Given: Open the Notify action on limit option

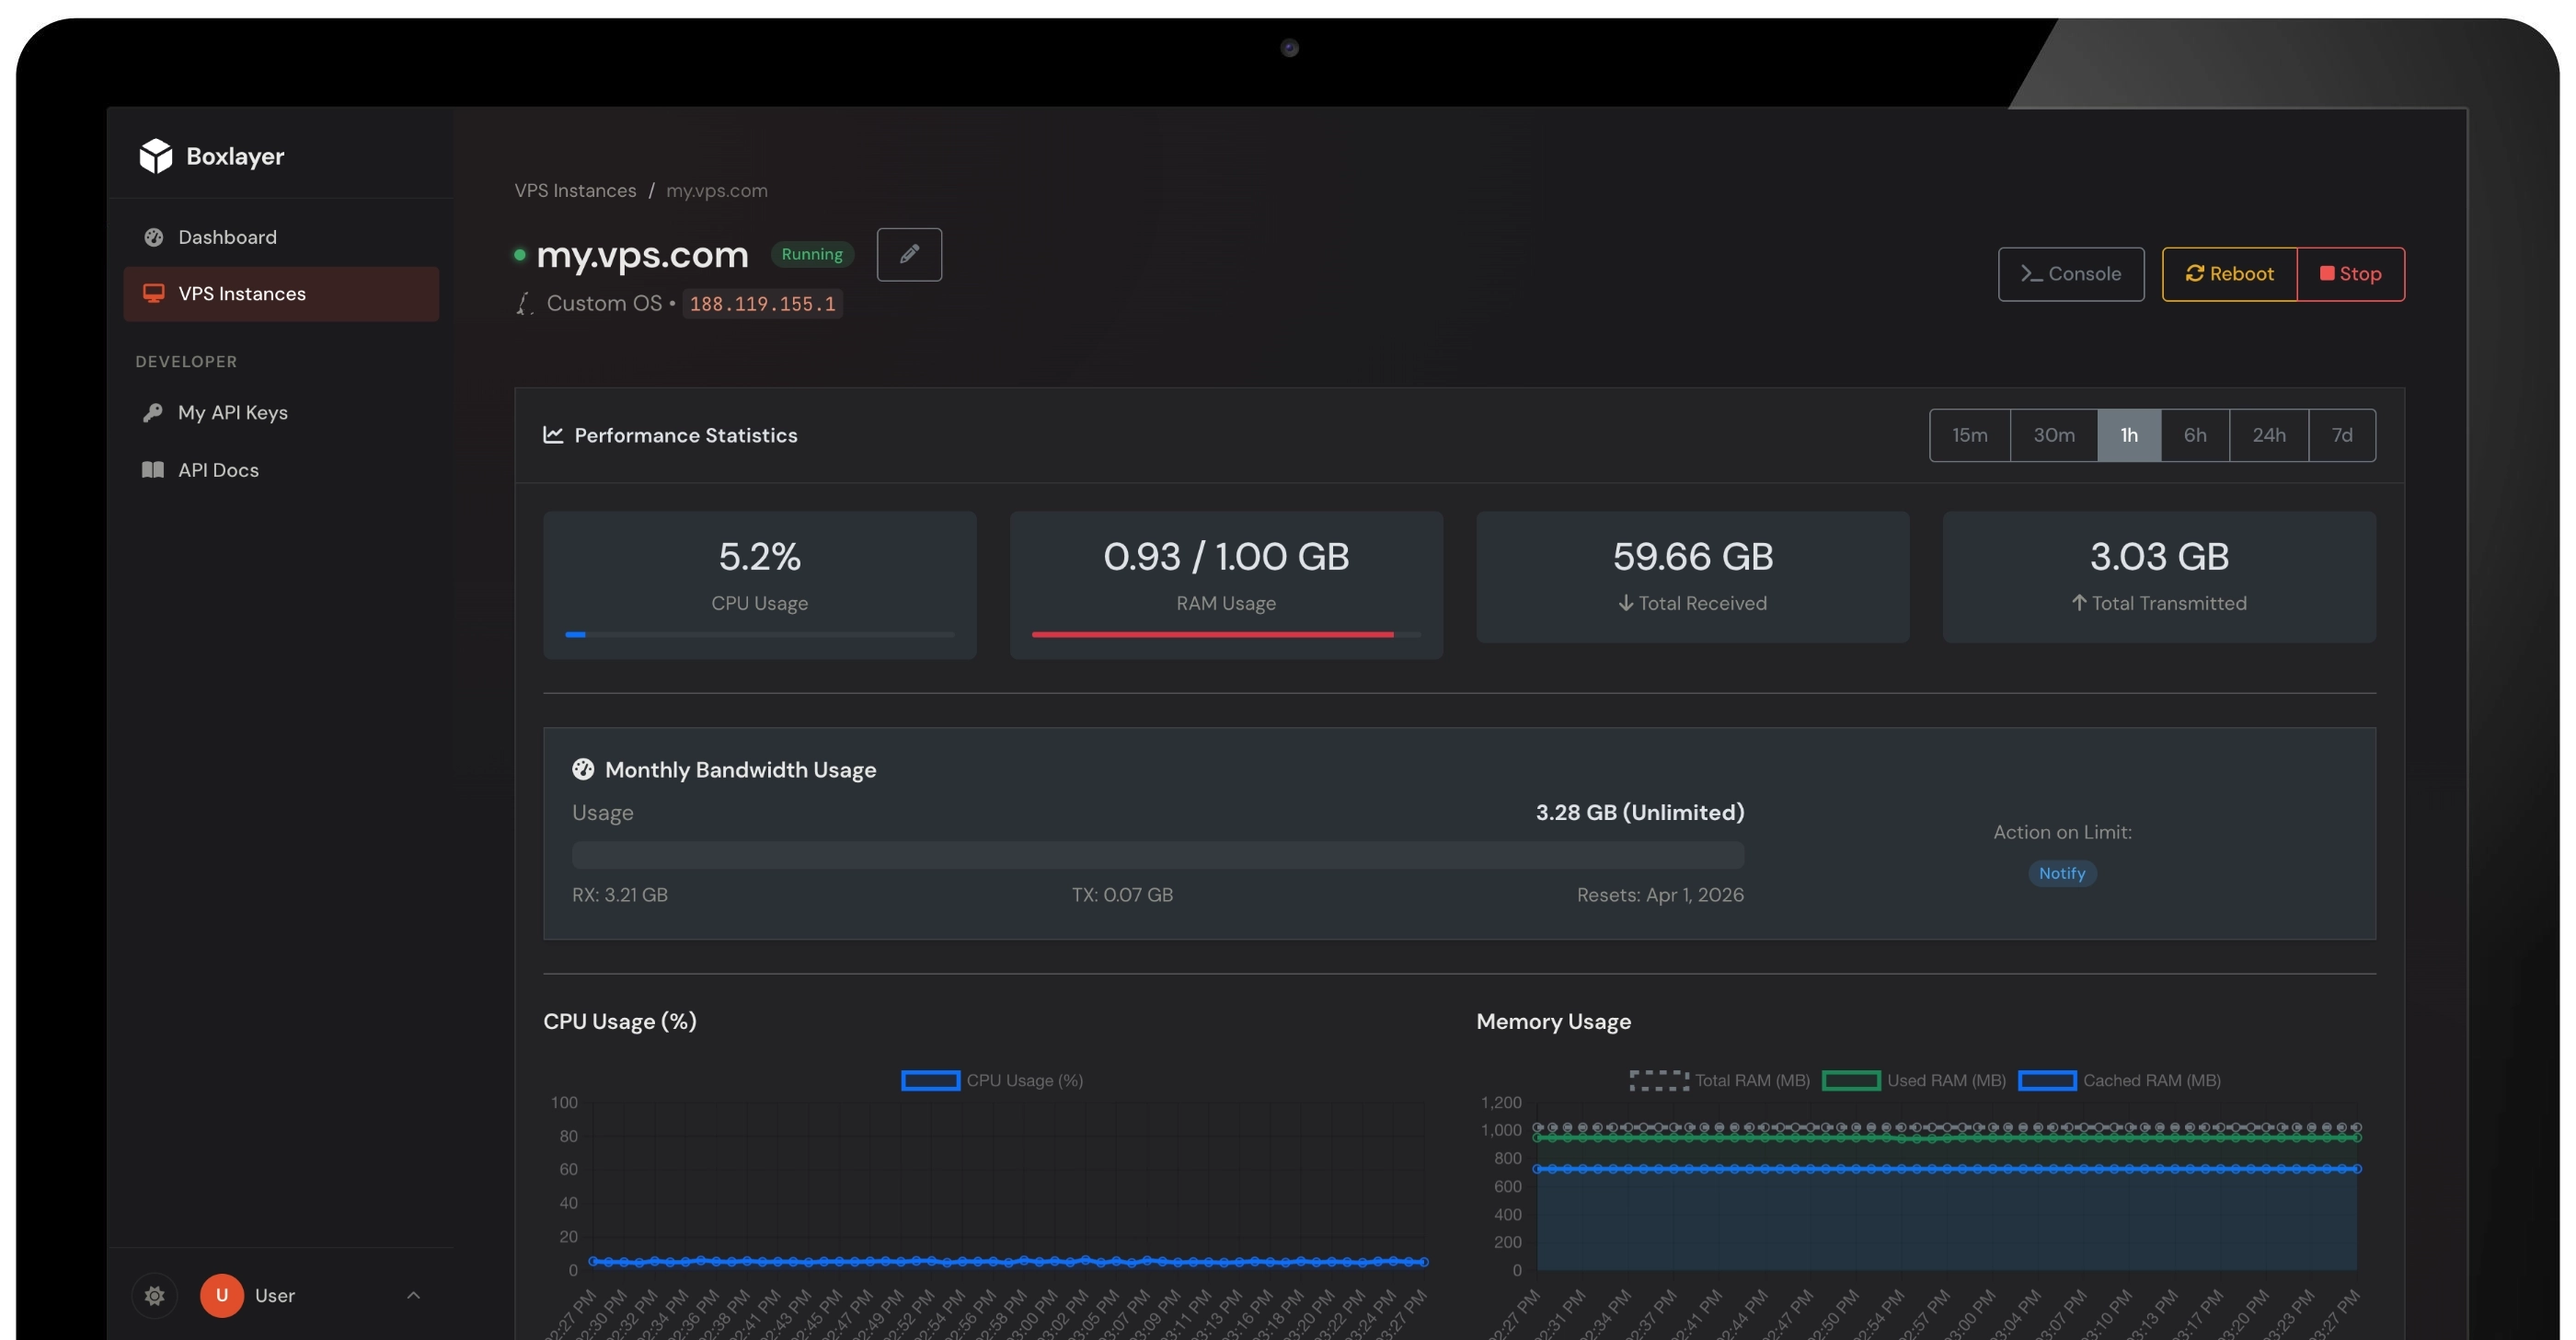Looking at the screenshot, I should click(2062, 873).
